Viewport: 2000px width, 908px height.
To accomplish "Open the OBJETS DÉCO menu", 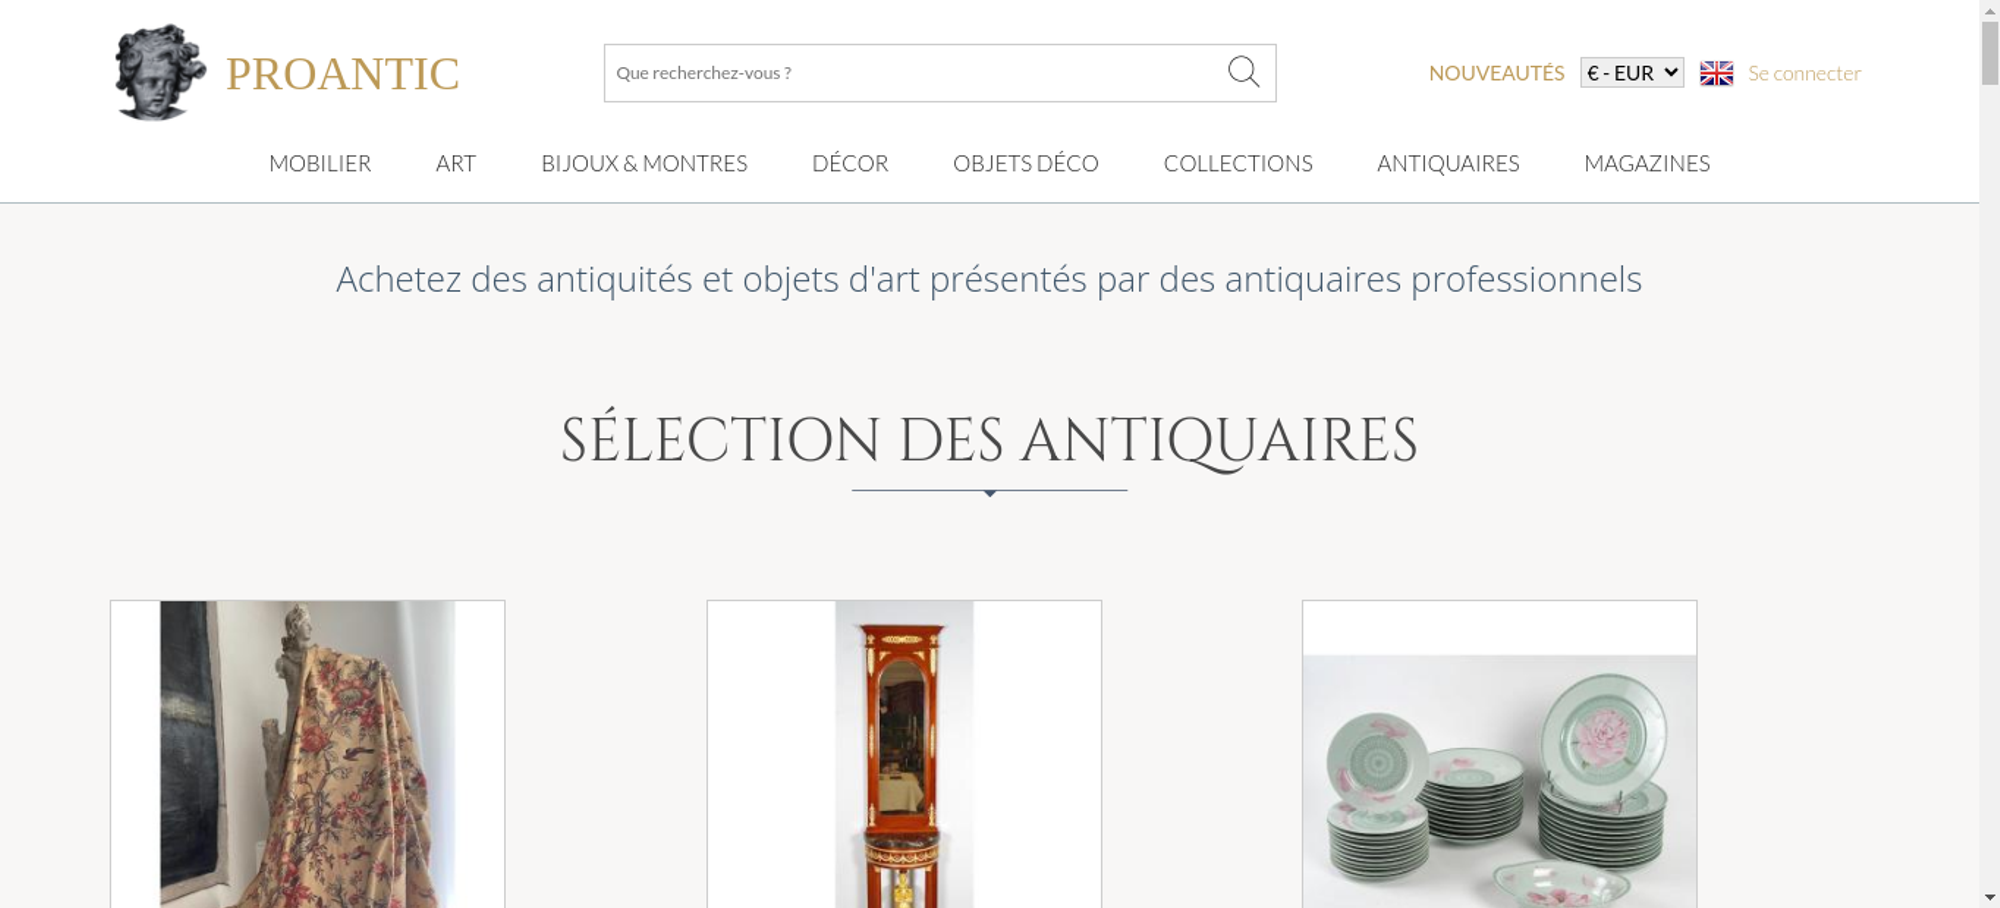I will (1026, 163).
